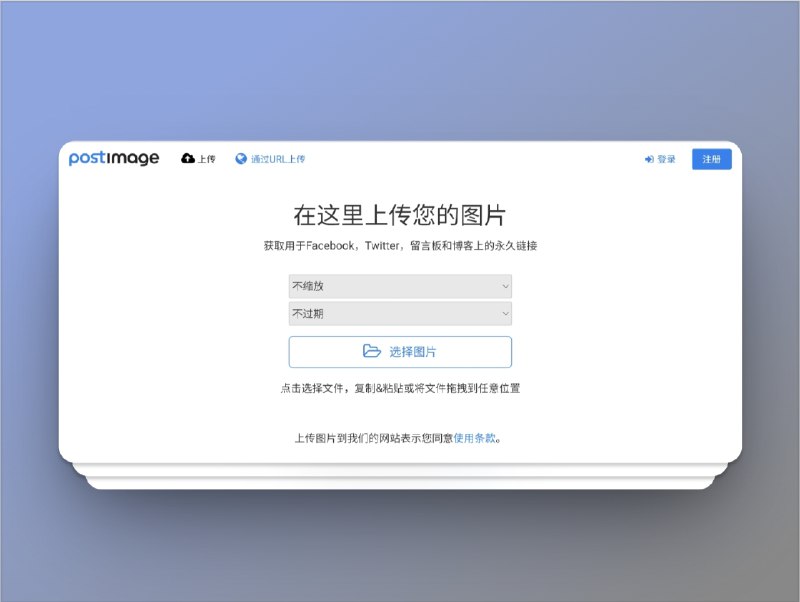800x602 pixels.
Task: Click the globe icon next to 通过URL上传
Action: [240, 158]
